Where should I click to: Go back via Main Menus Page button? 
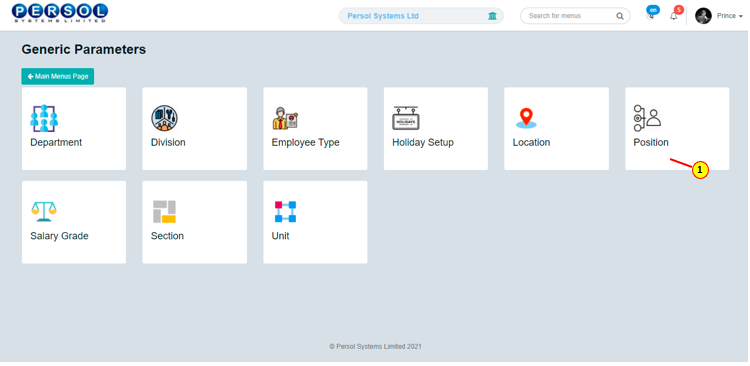point(57,77)
